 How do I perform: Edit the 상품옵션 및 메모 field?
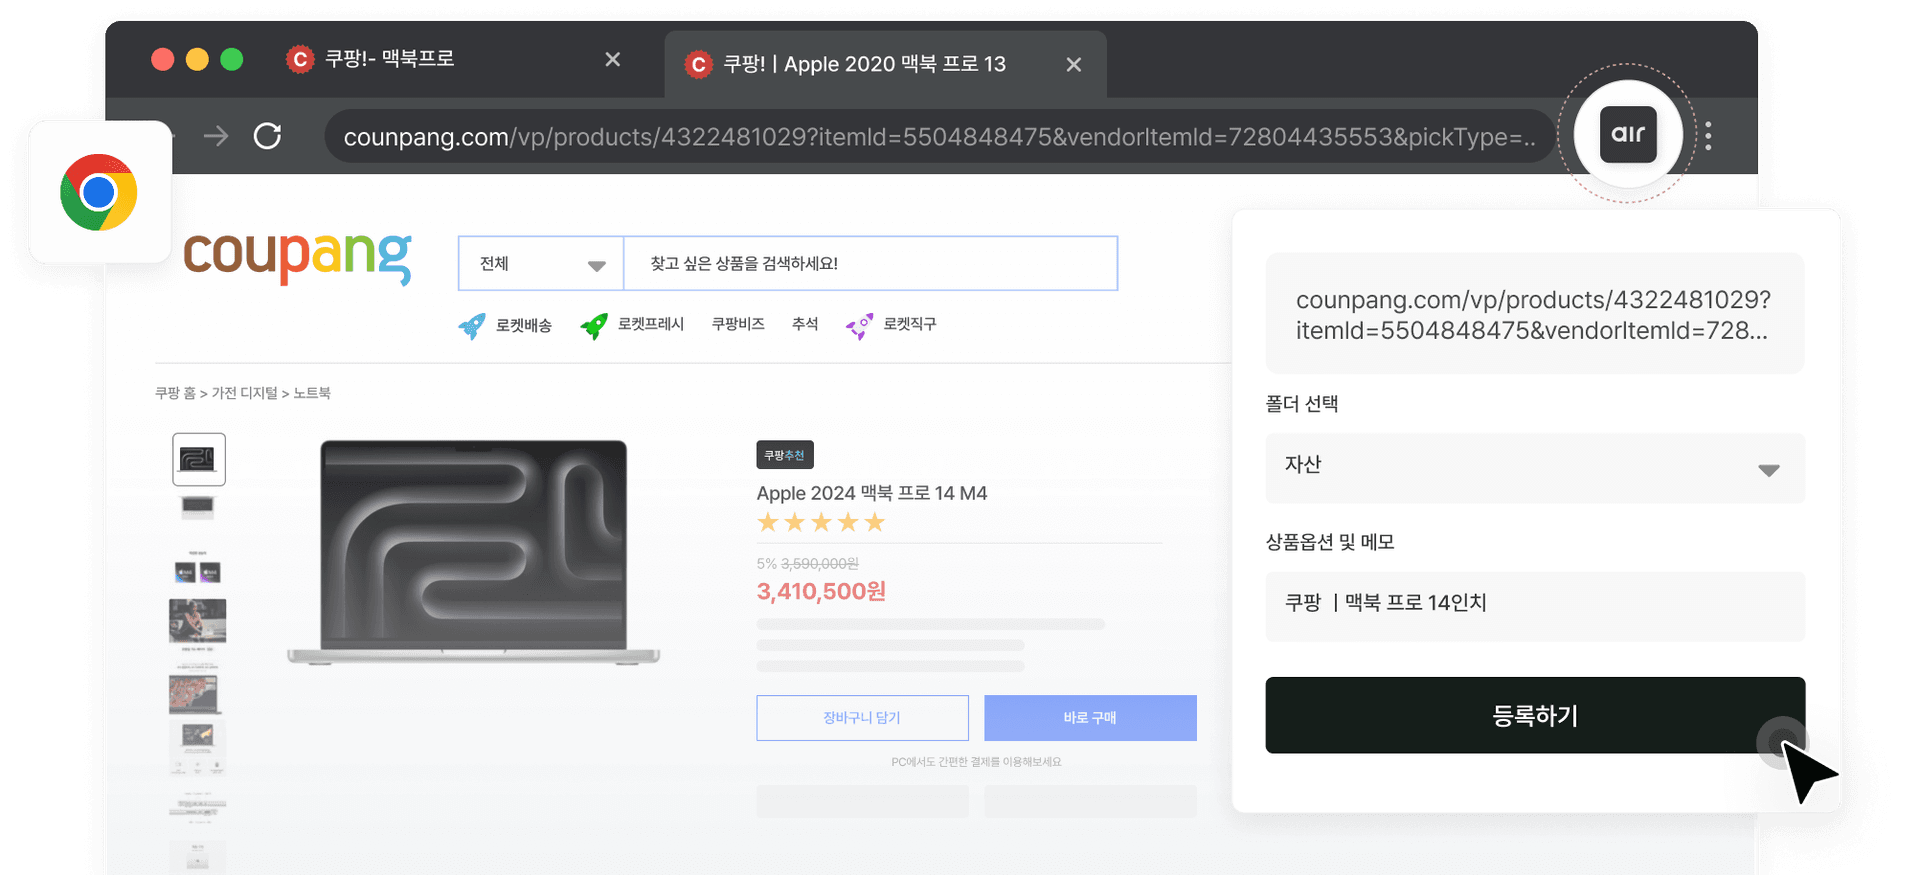pos(1535,606)
